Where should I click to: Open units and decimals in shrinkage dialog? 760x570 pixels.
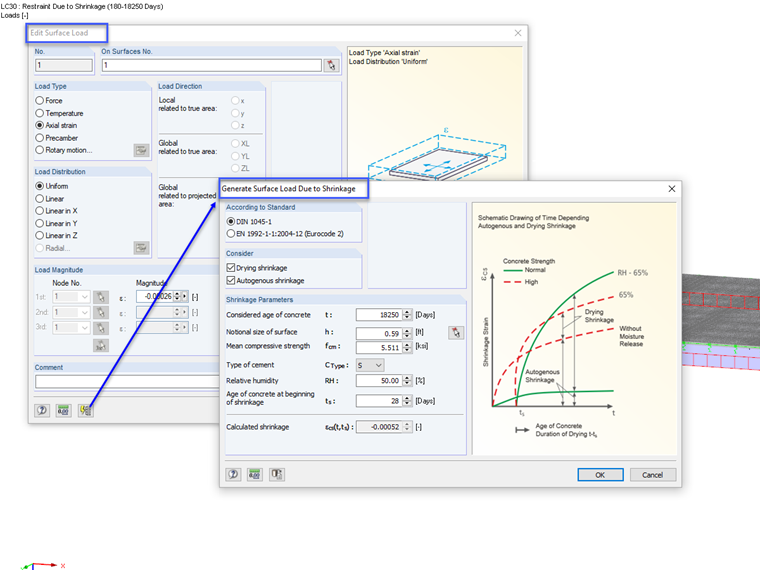254,474
